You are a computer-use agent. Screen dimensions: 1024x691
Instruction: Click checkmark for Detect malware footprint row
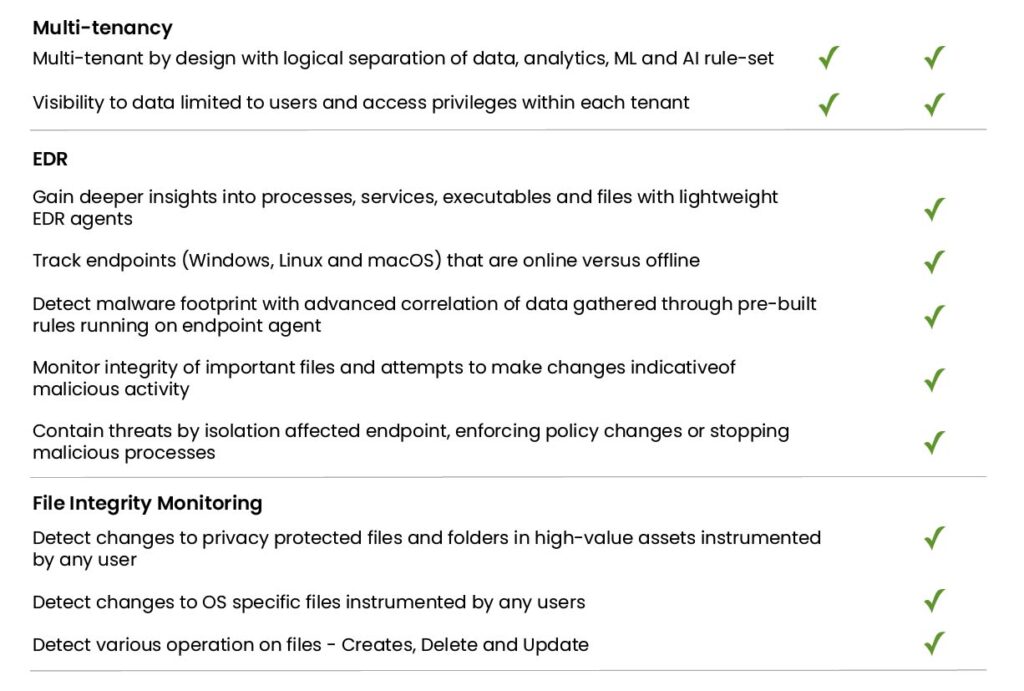(x=935, y=316)
